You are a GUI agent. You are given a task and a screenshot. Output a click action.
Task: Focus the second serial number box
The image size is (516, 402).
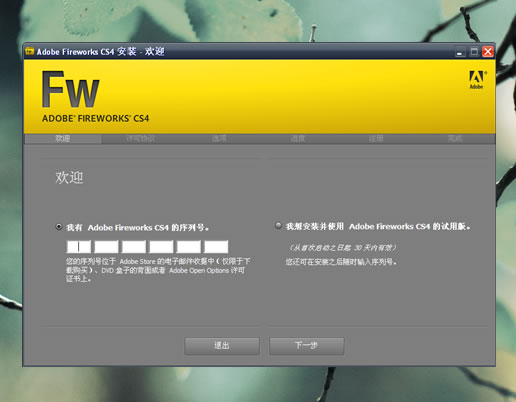pyautogui.click(x=106, y=247)
